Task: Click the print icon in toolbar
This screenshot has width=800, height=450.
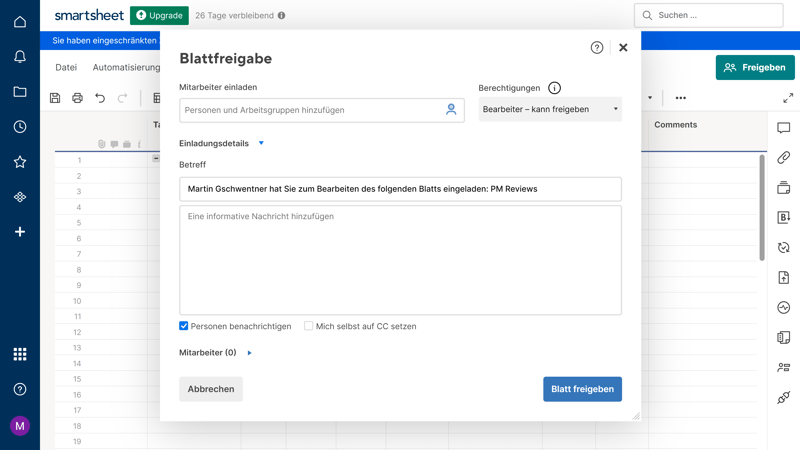Action: coord(77,98)
